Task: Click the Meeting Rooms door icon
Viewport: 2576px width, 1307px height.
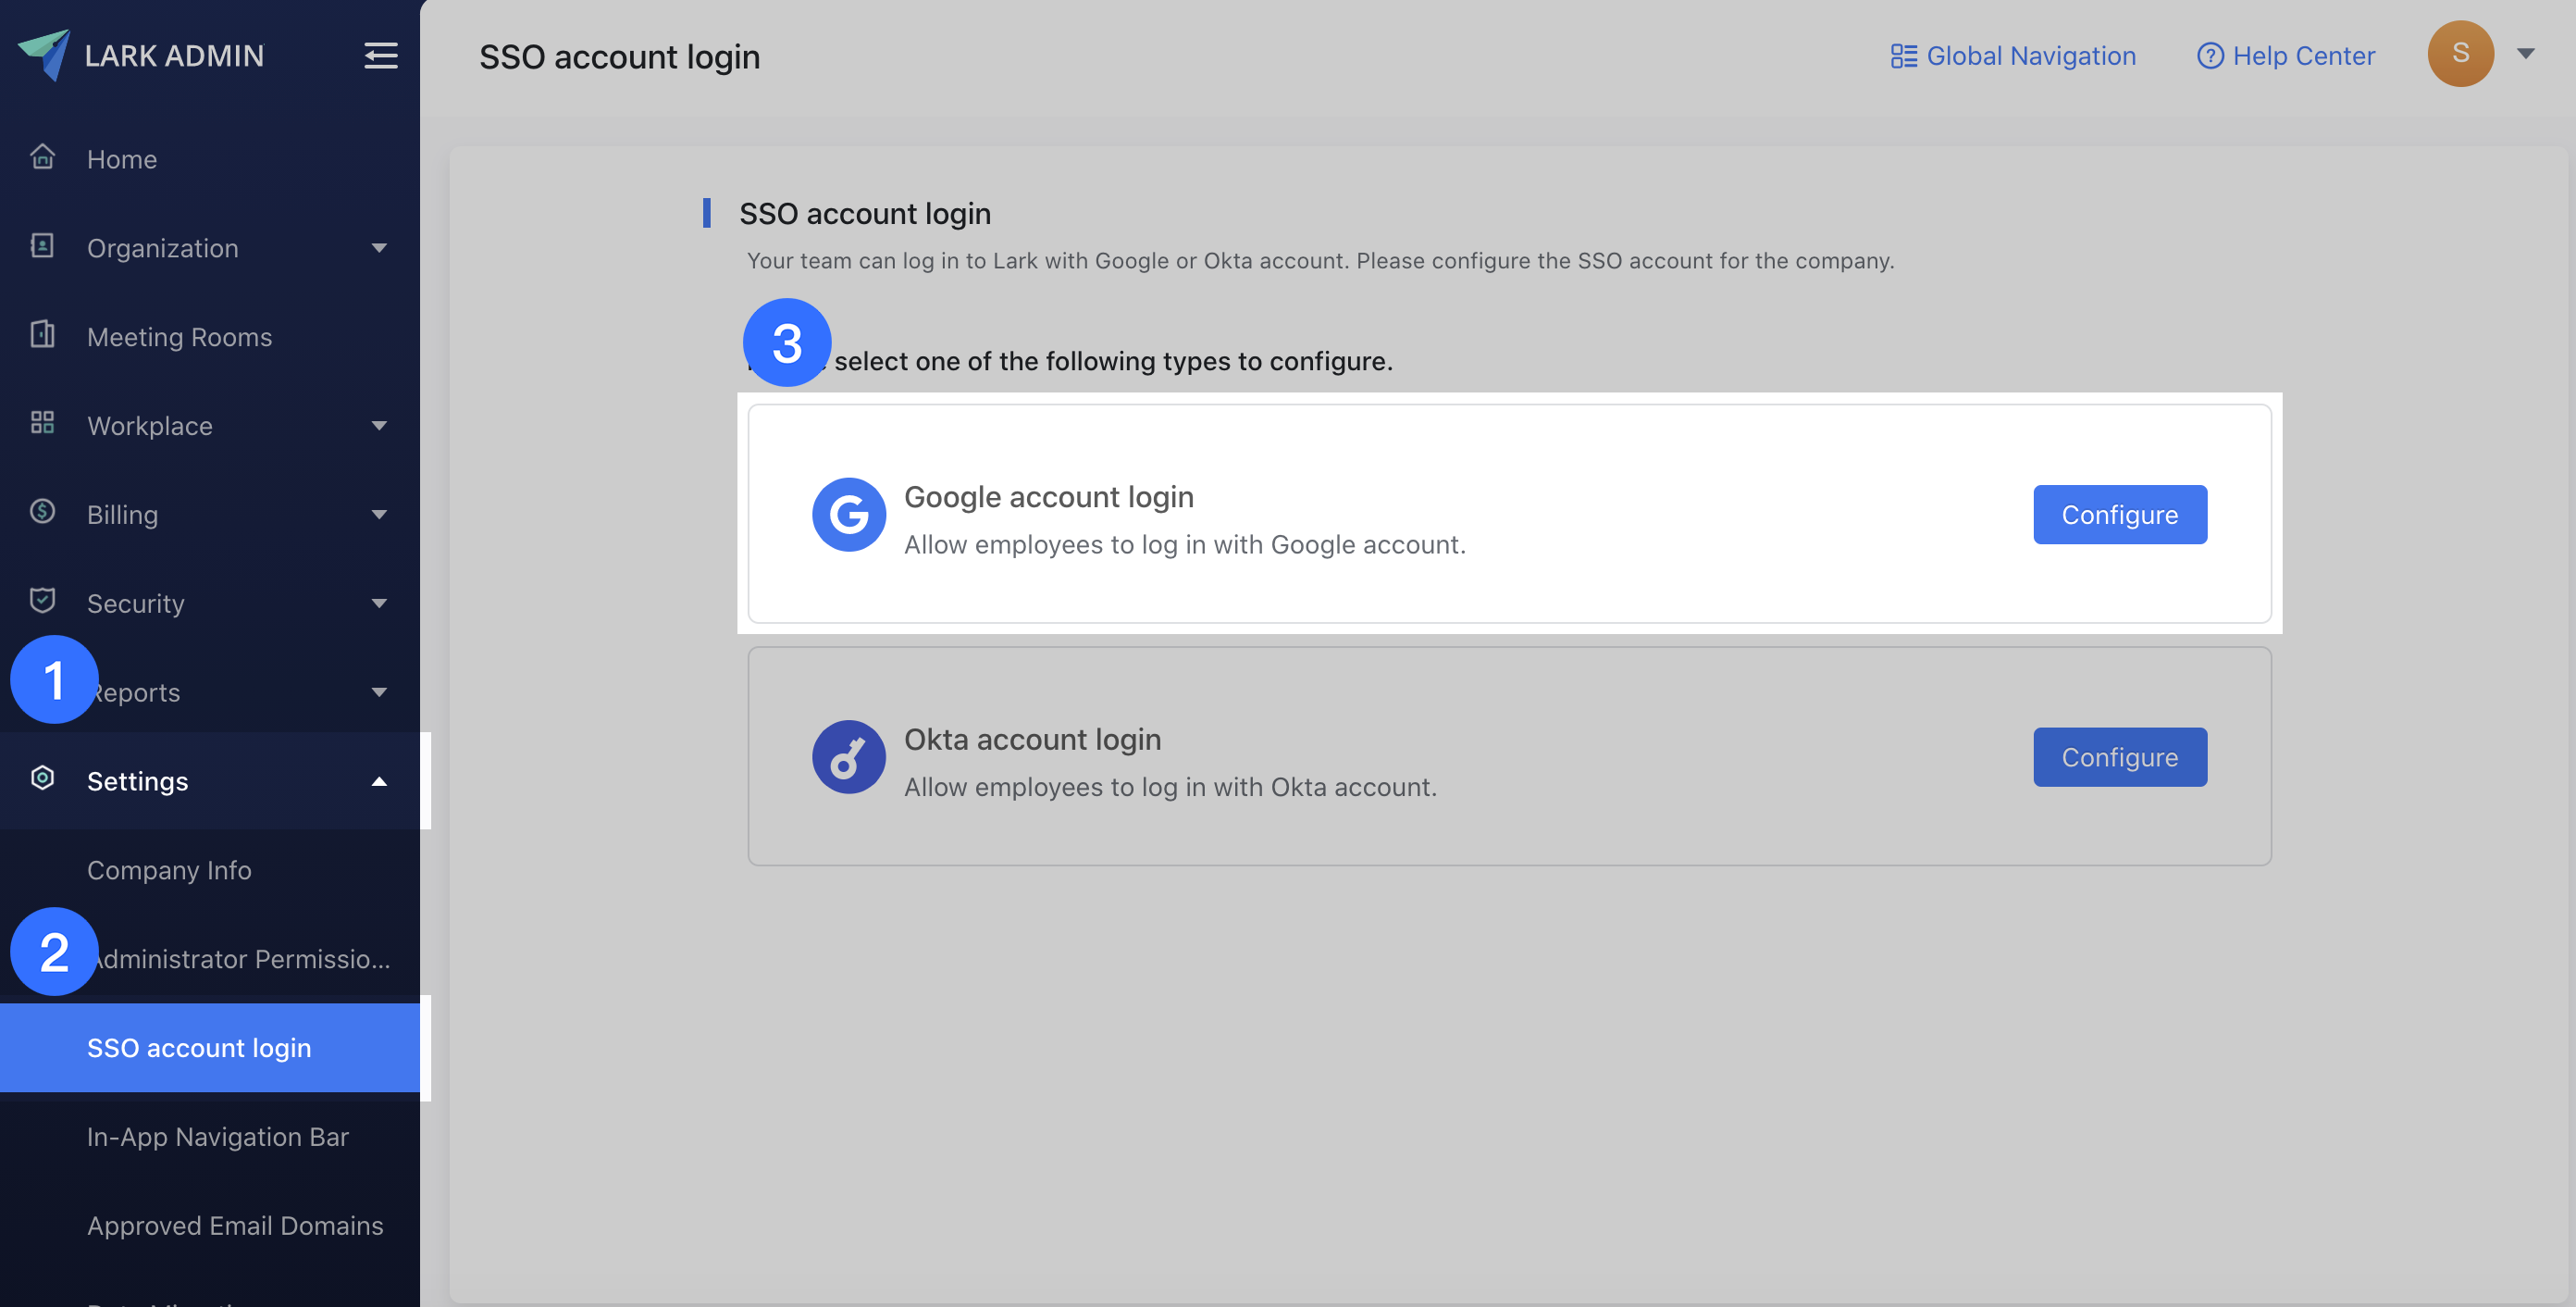Action: click(42, 335)
